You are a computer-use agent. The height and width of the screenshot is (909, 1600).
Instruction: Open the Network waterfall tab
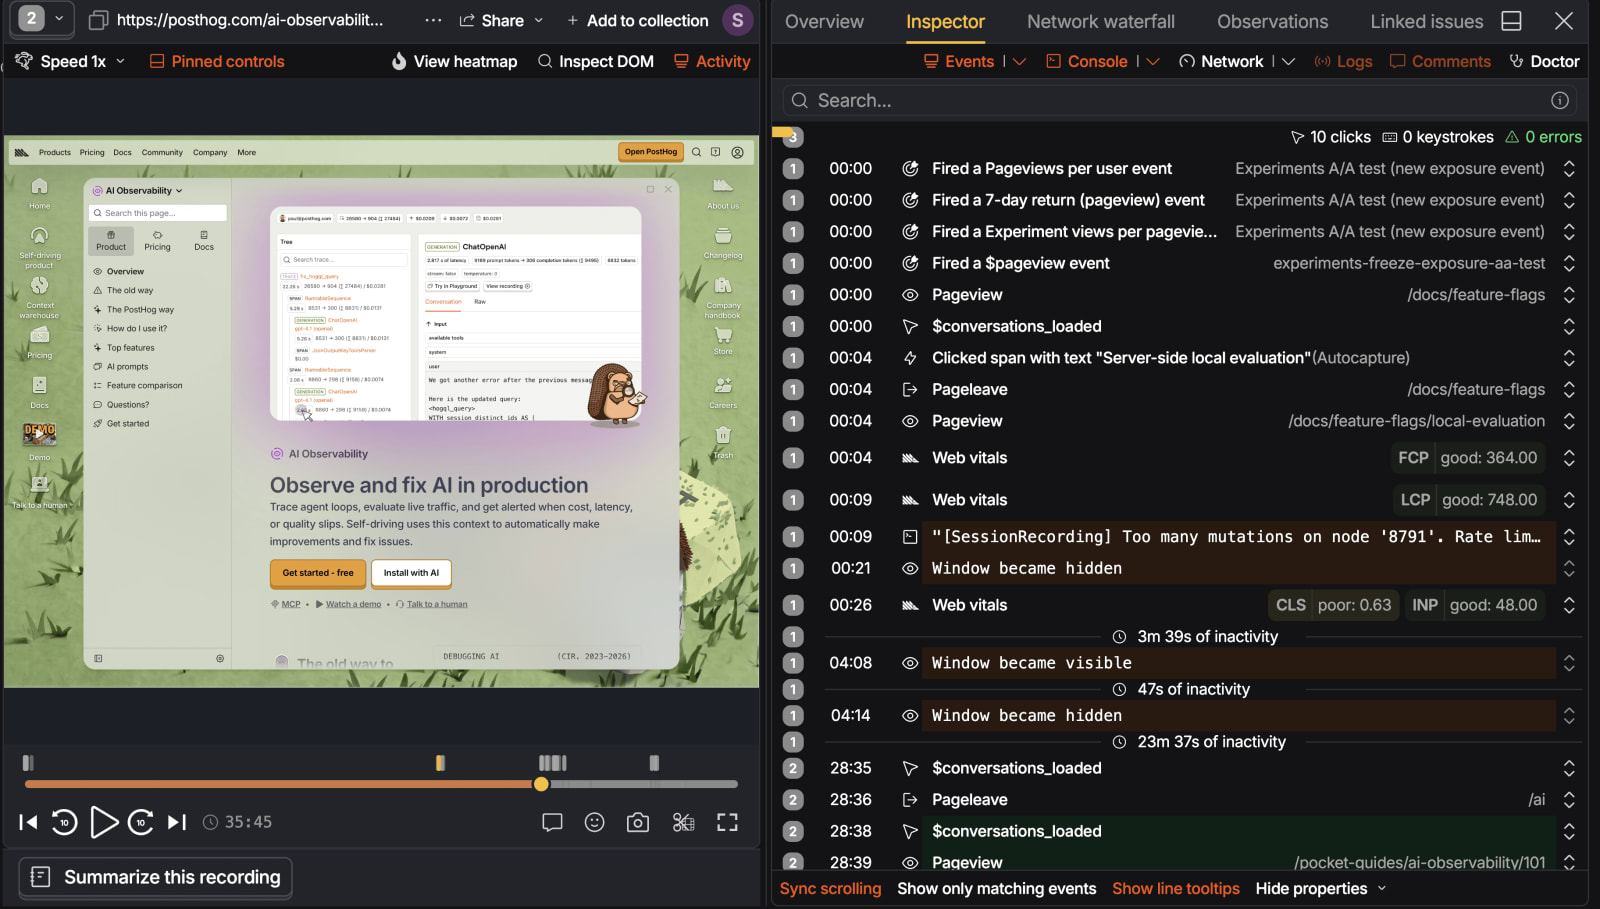pos(1100,21)
